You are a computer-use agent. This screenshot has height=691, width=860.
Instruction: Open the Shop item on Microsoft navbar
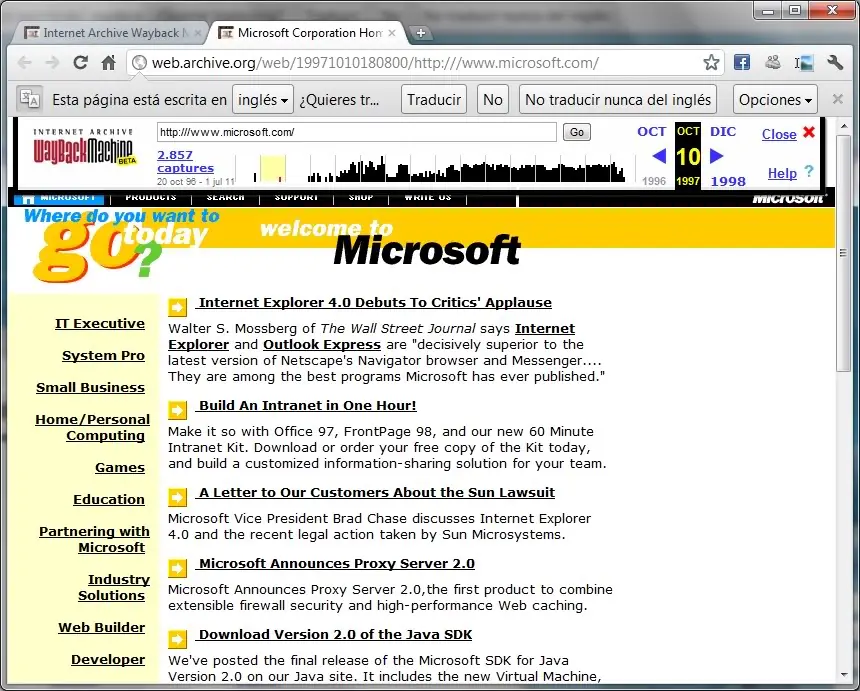(360, 197)
